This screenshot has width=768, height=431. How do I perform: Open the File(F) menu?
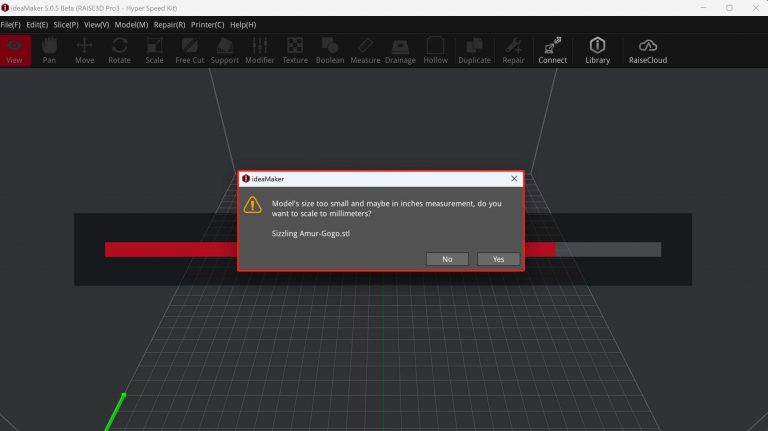(10, 24)
